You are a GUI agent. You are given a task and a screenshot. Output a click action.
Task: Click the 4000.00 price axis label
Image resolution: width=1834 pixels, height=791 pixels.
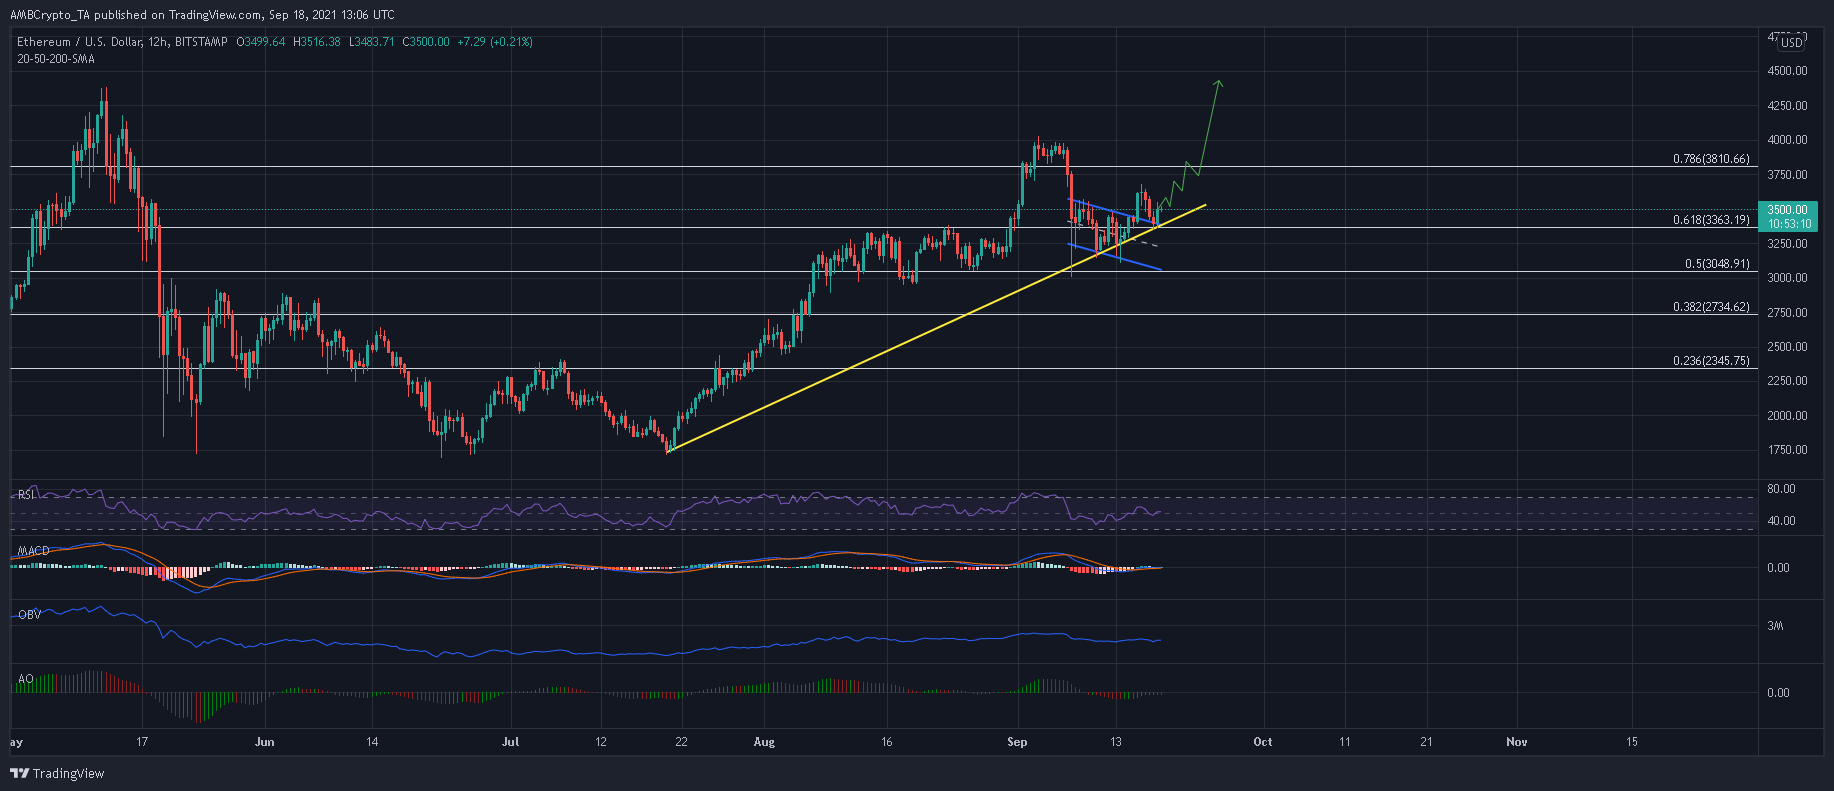pyautogui.click(x=1787, y=140)
